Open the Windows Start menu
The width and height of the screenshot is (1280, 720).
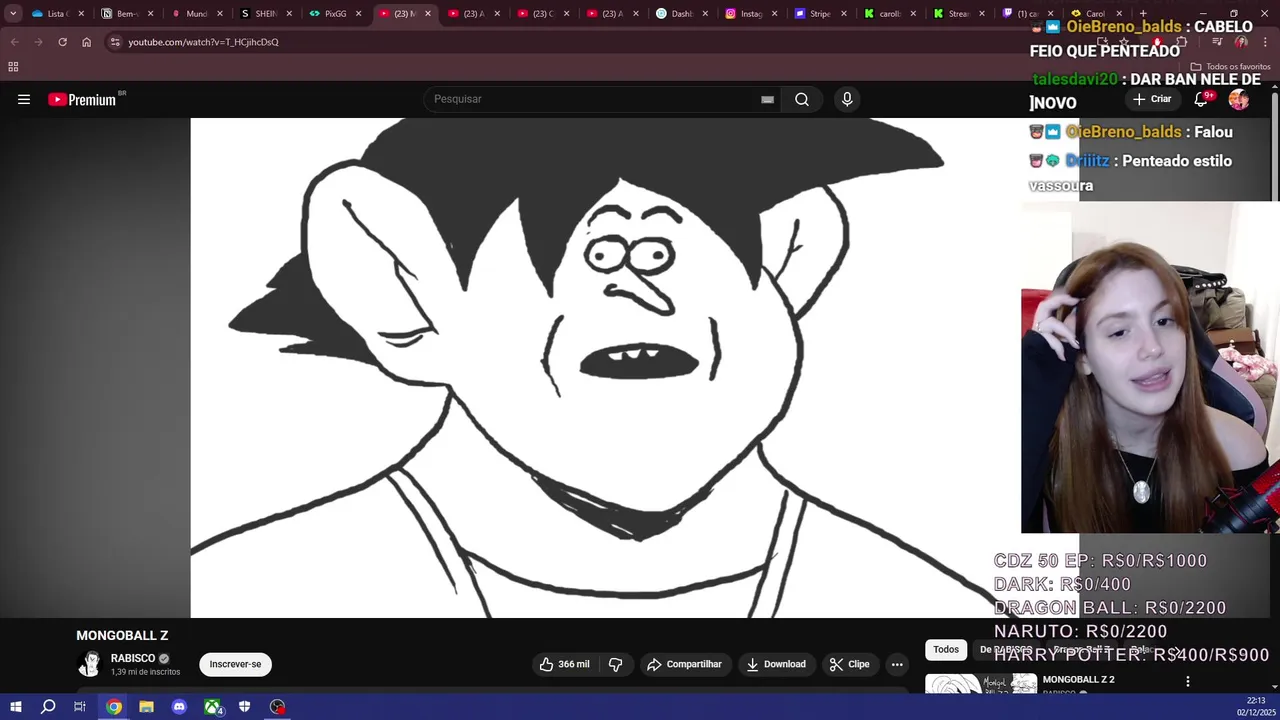[15, 707]
